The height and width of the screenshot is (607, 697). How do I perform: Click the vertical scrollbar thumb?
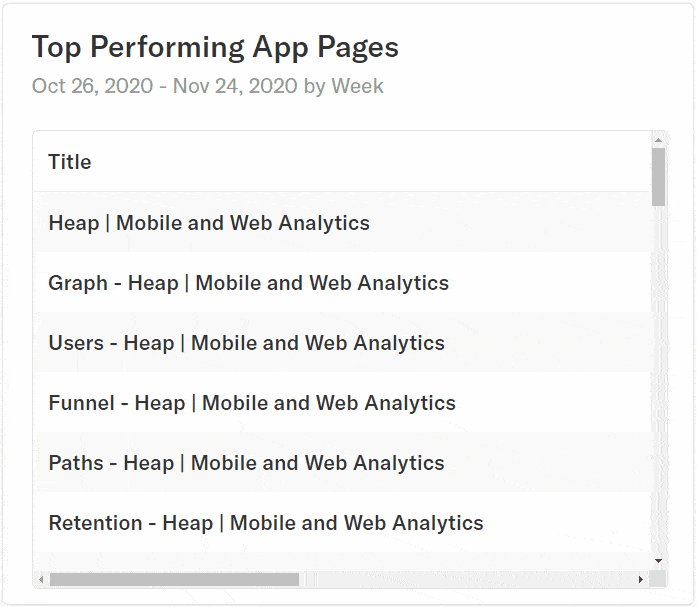tap(658, 177)
